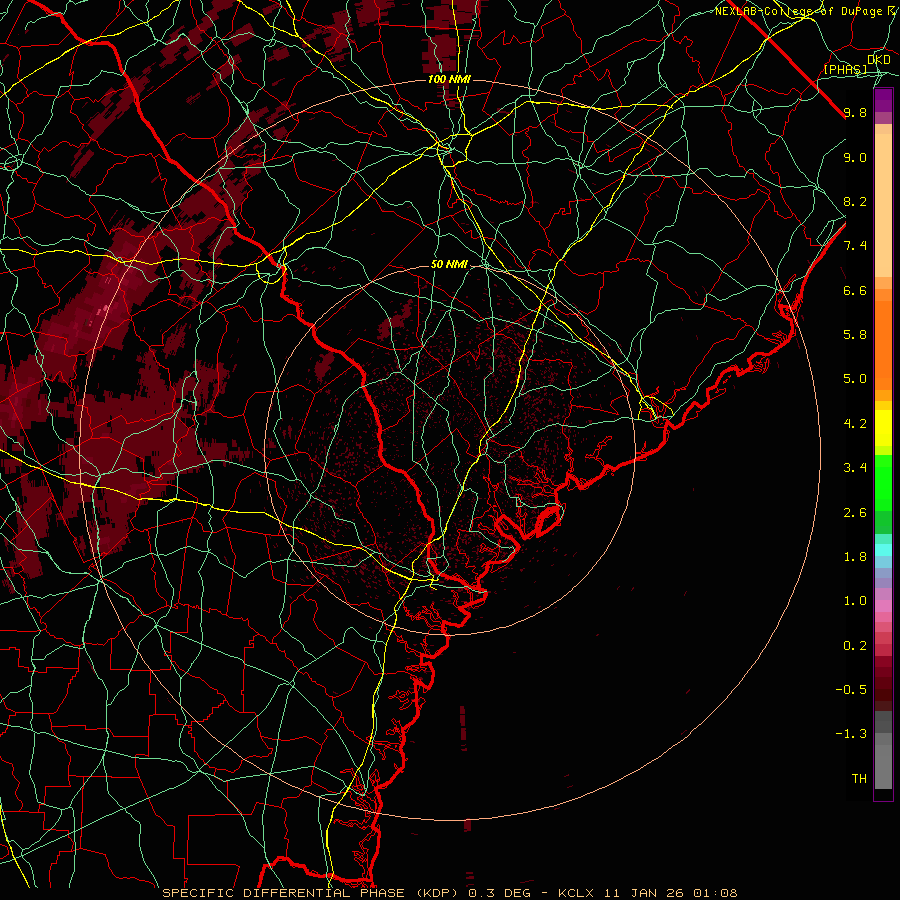Click the "5.0" color scale value

[x=855, y=379]
